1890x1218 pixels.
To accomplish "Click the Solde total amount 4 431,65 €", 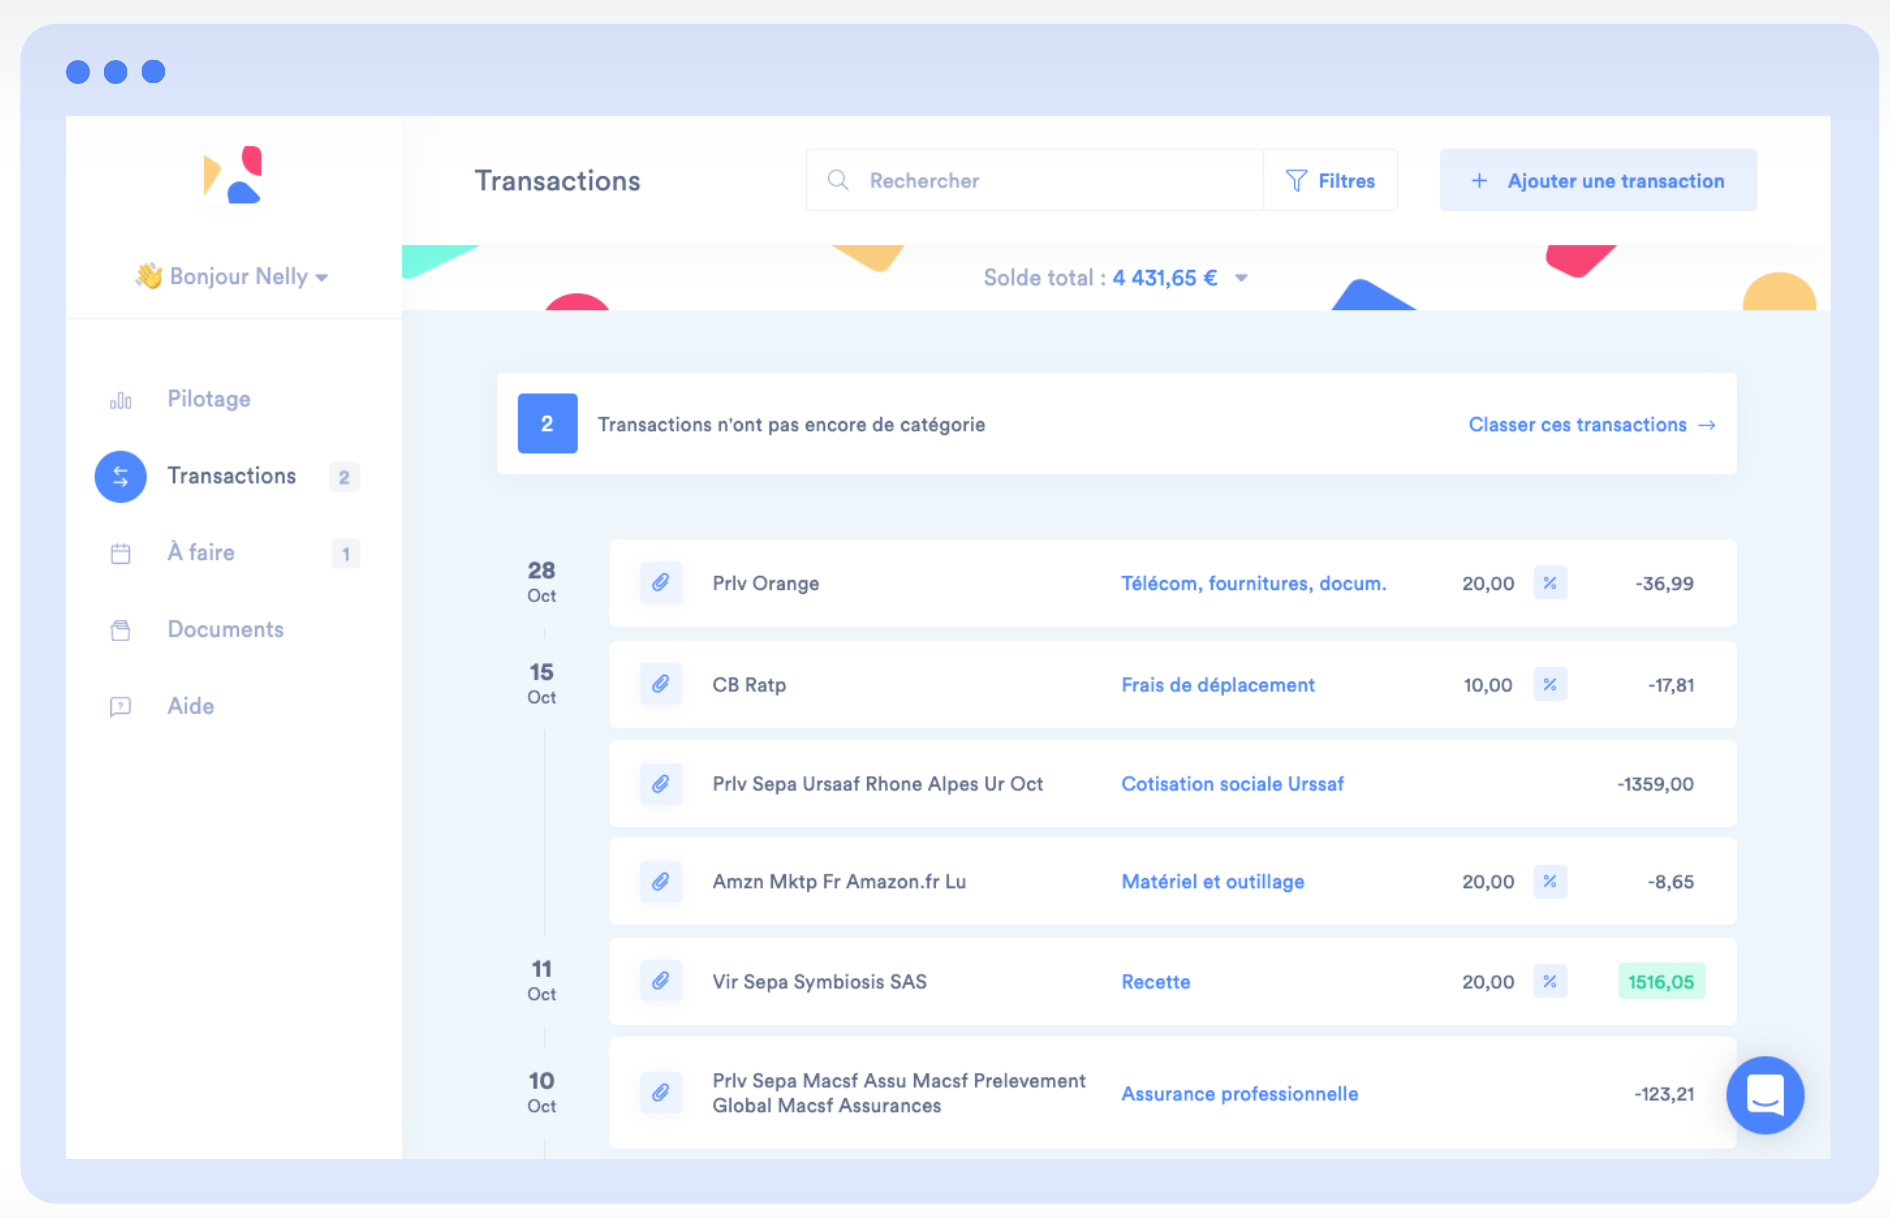I will [x=1165, y=278].
